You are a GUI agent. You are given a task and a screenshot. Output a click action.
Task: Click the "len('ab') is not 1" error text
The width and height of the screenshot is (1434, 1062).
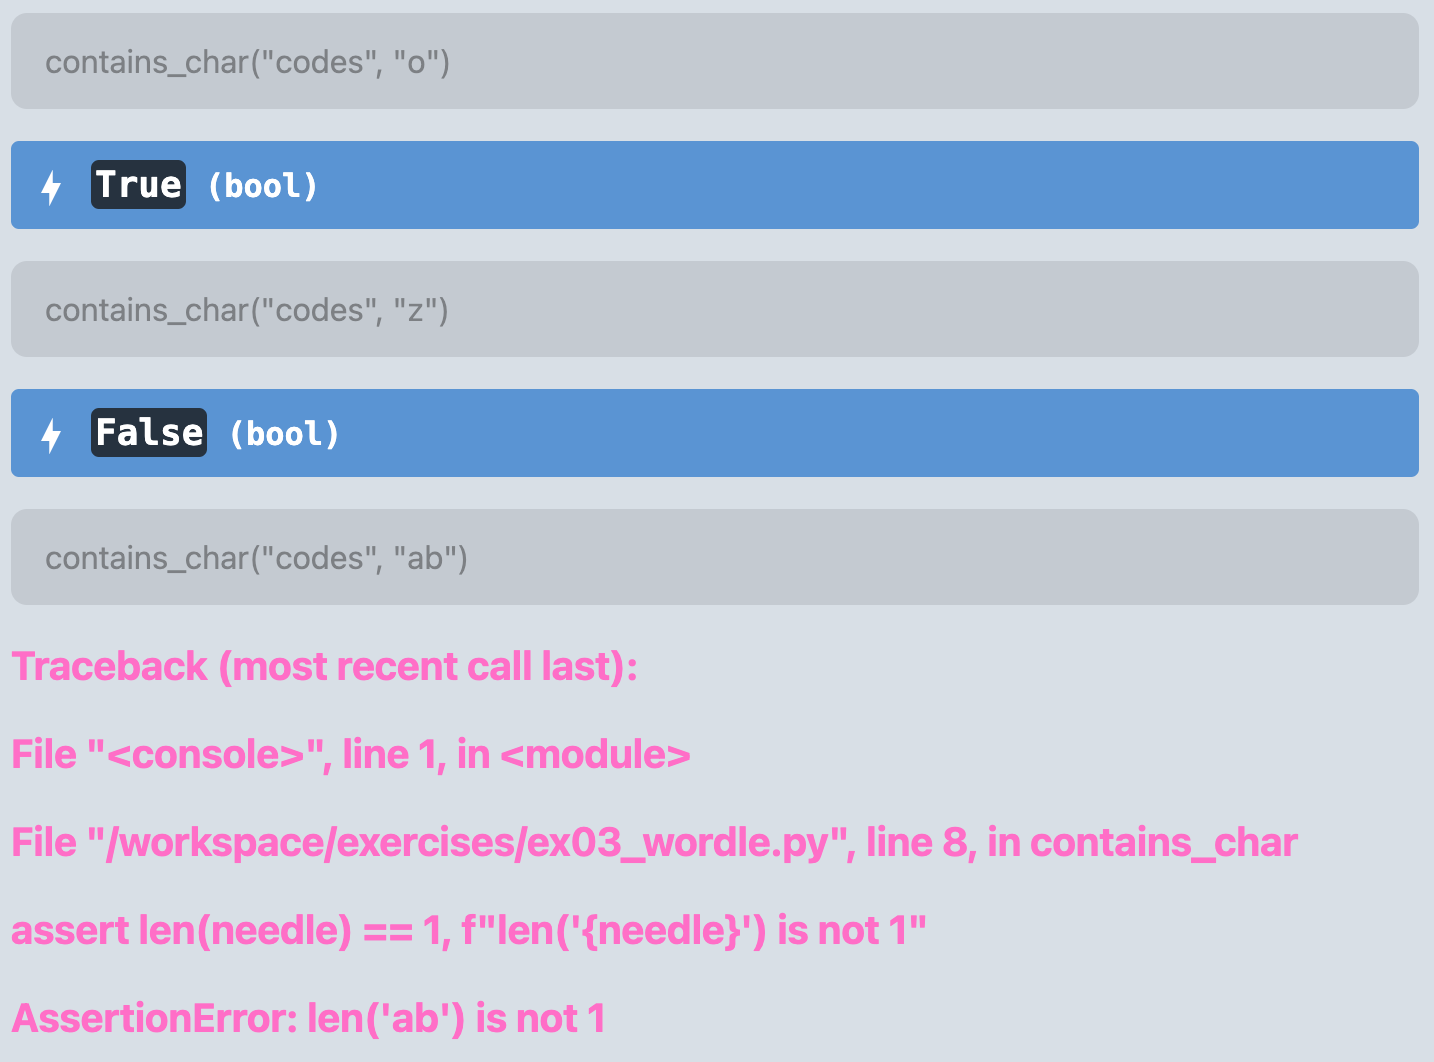coord(456,1019)
